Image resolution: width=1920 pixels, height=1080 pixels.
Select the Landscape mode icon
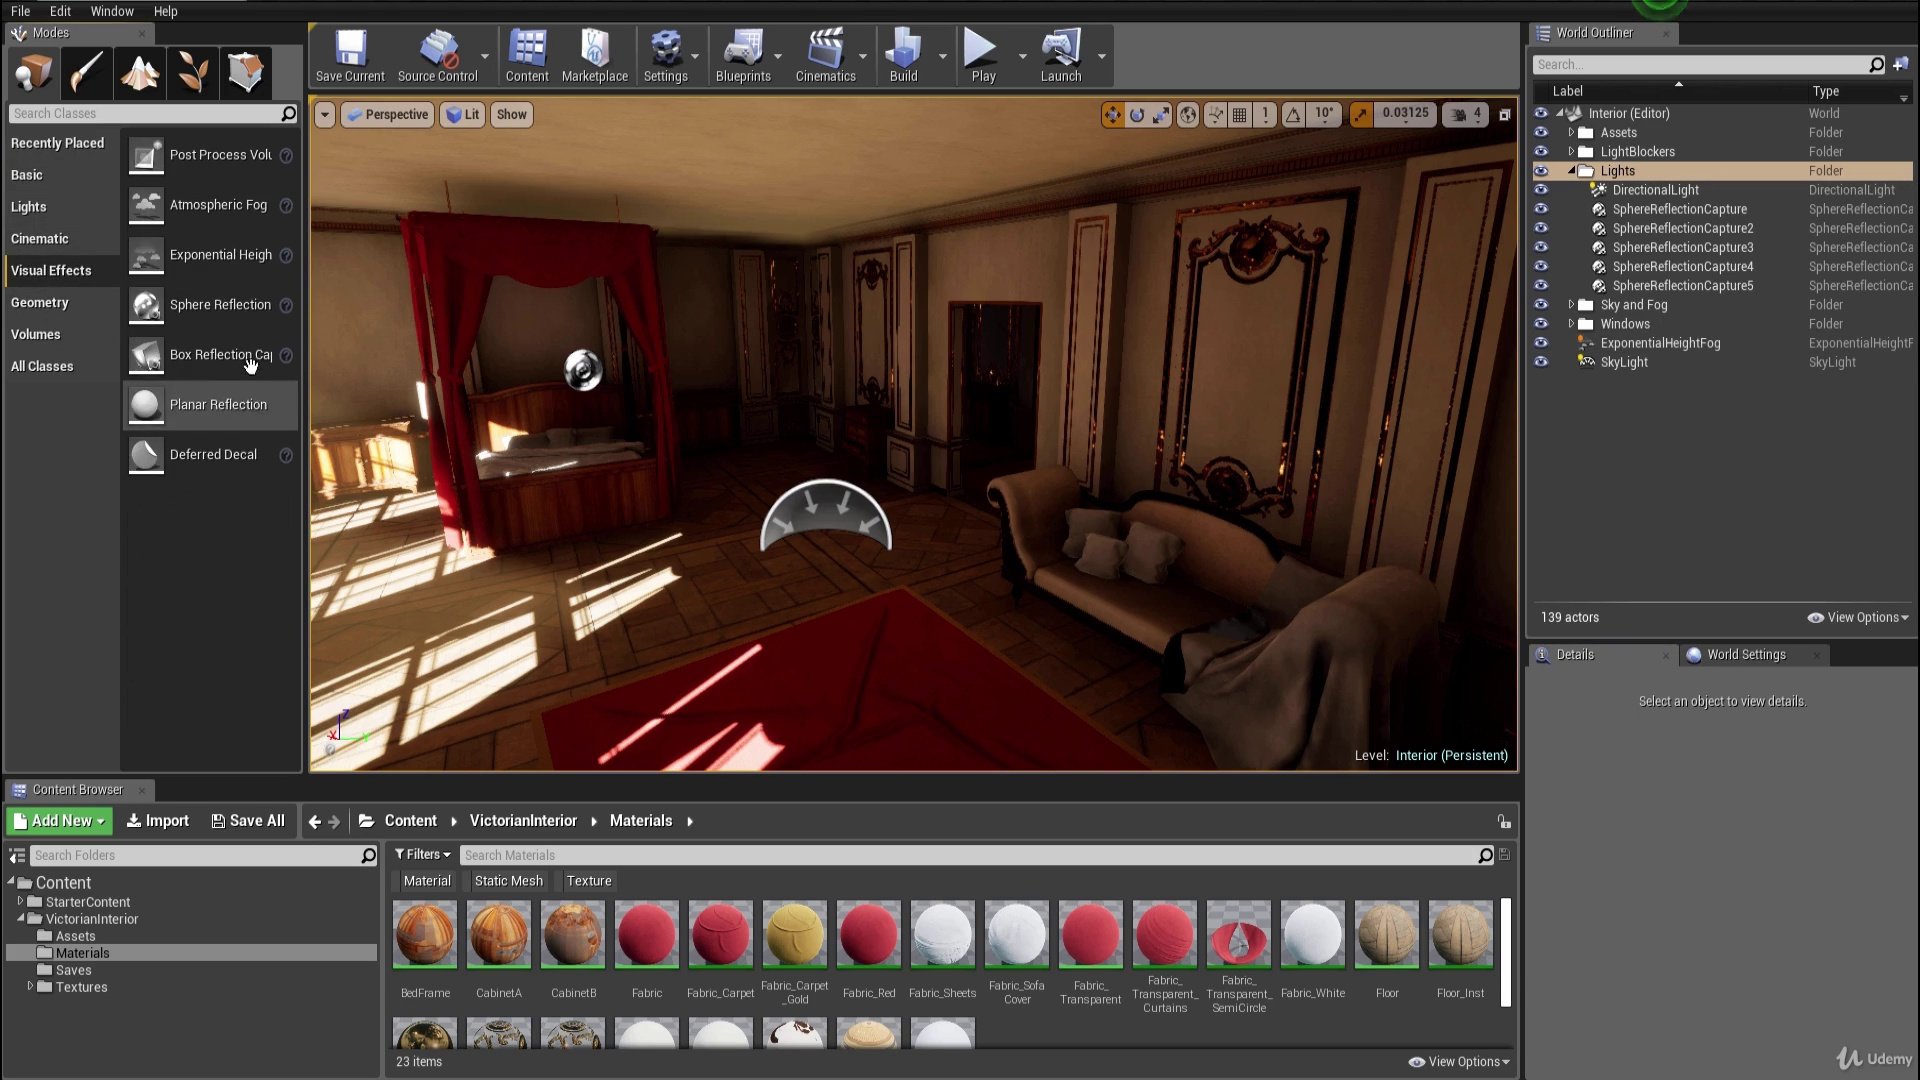[x=139, y=72]
